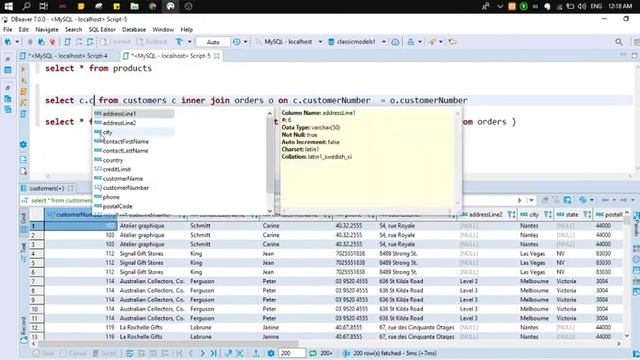Open the Window menu

click(163, 29)
